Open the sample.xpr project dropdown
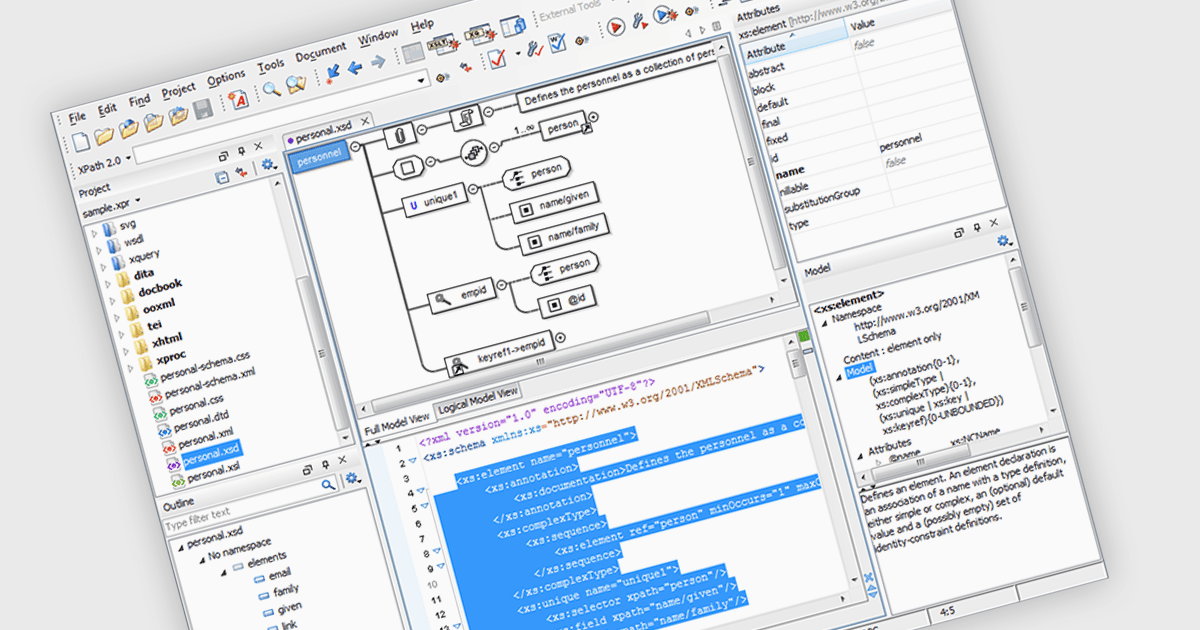1200x630 pixels. (x=137, y=202)
